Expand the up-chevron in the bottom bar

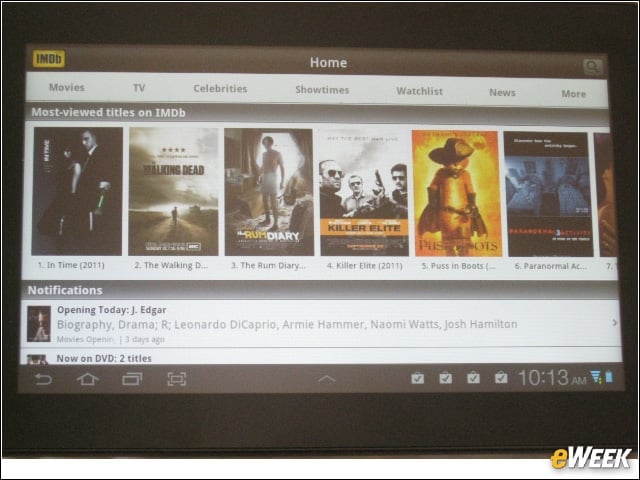327,379
